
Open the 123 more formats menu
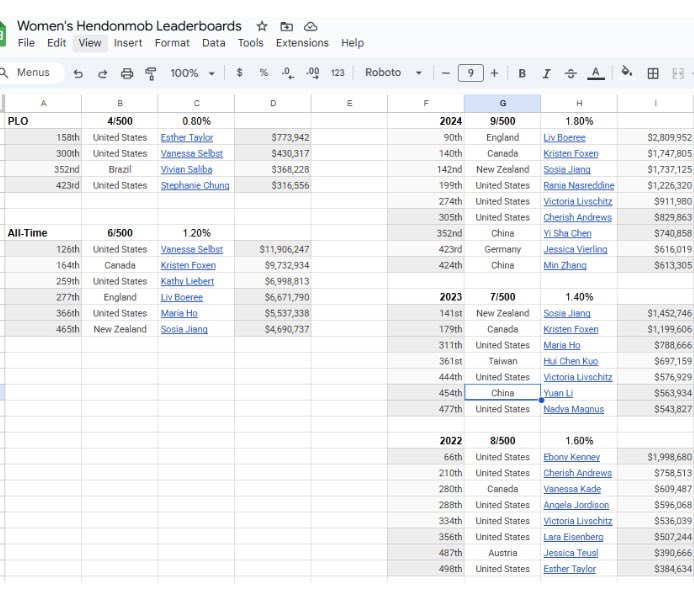337,73
